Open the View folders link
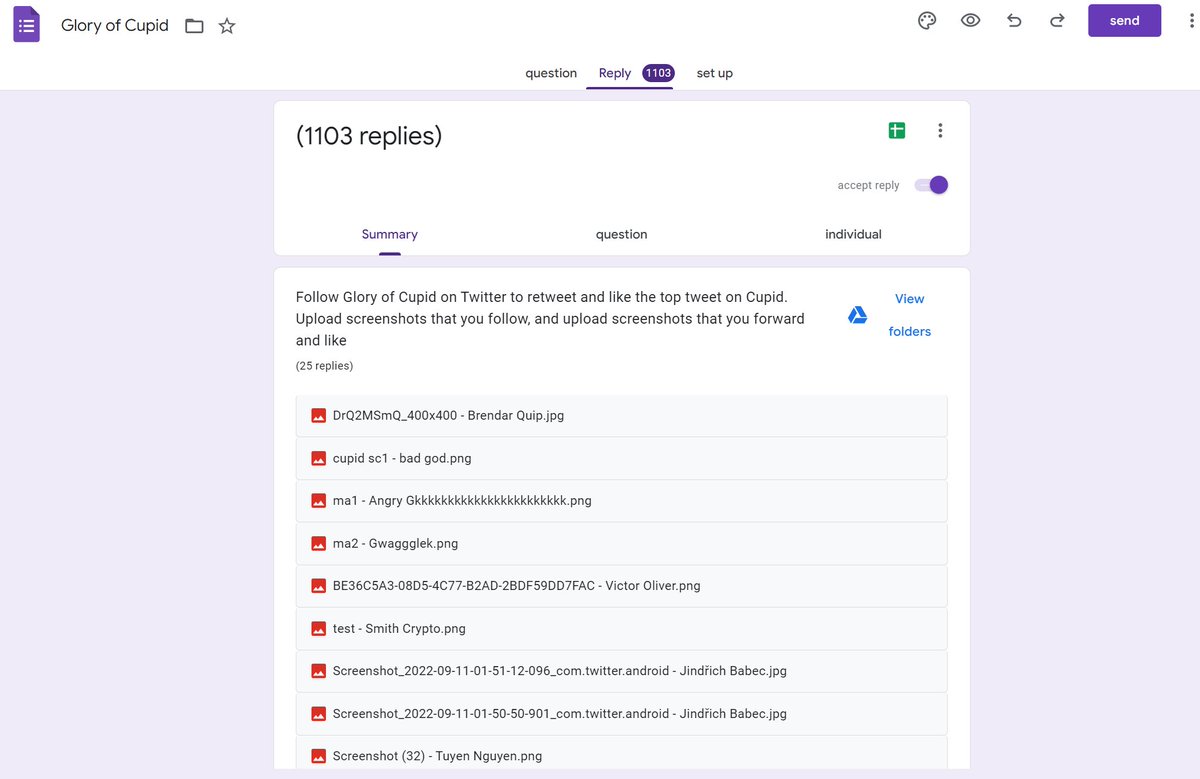This screenshot has width=1200, height=779. pyautogui.click(x=910, y=315)
